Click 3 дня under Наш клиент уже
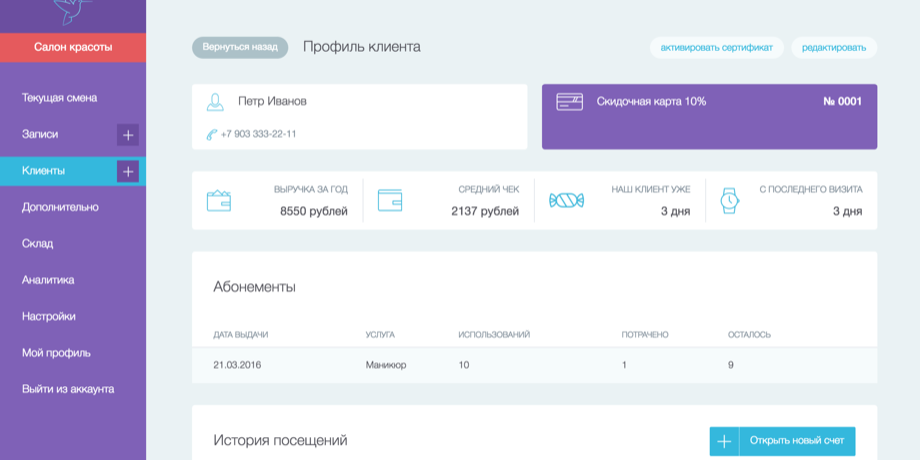Screen dimensions: 920x460 click(675, 212)
